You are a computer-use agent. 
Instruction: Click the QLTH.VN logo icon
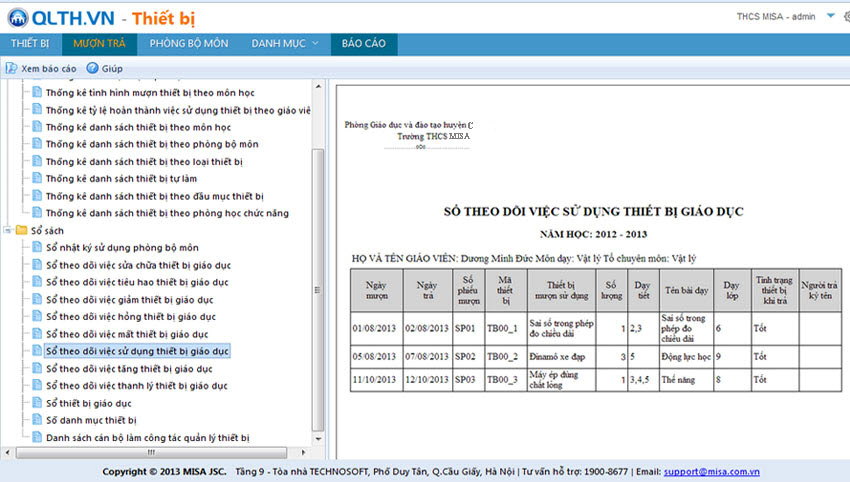click(17, 17)
